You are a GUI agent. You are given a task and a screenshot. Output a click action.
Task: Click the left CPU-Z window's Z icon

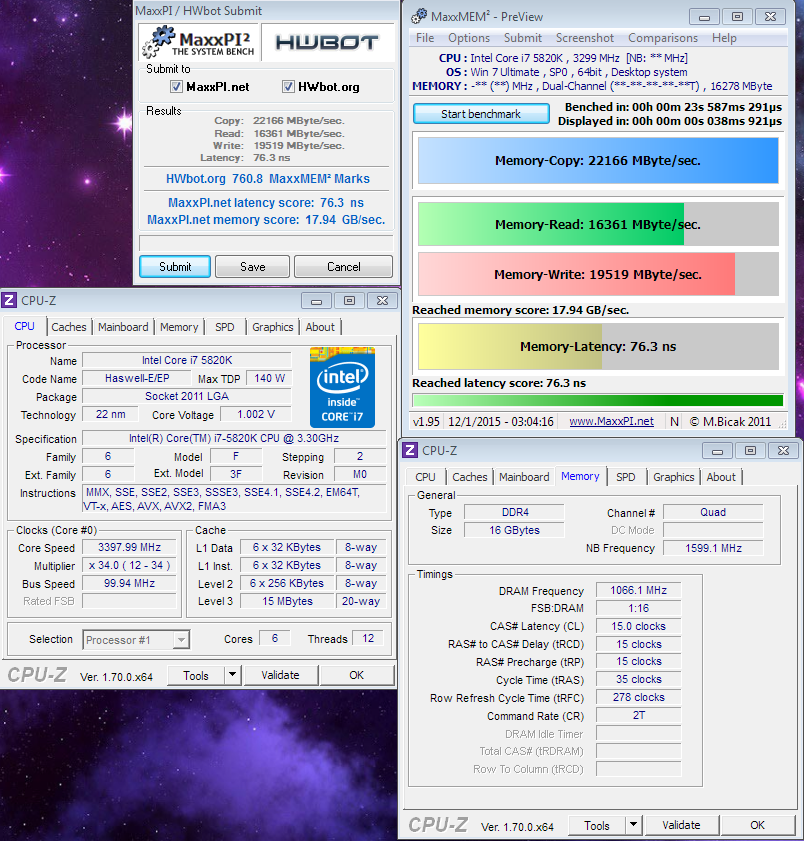(9, 300)
